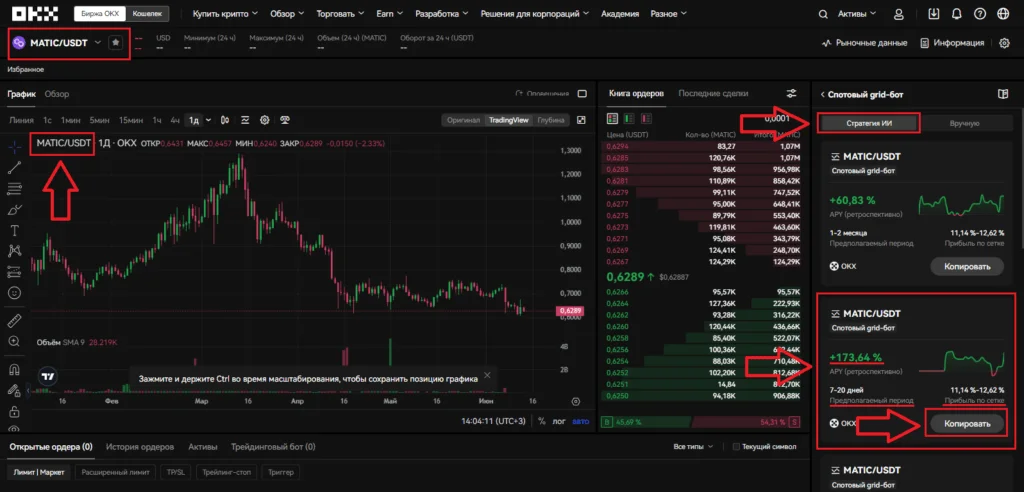Add MATIC/USDT to favorites with star
Image resolution: width=1024 pixels, height=492 pixels.
click(x=116, y=42)
